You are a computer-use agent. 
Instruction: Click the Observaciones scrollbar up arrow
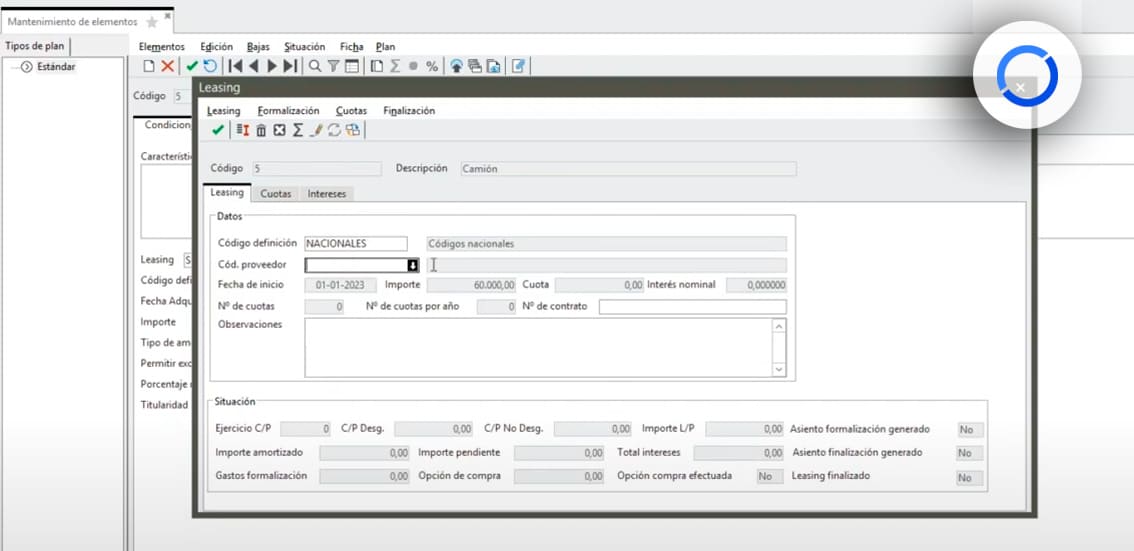pyautogui.click(x=779, y=326)
